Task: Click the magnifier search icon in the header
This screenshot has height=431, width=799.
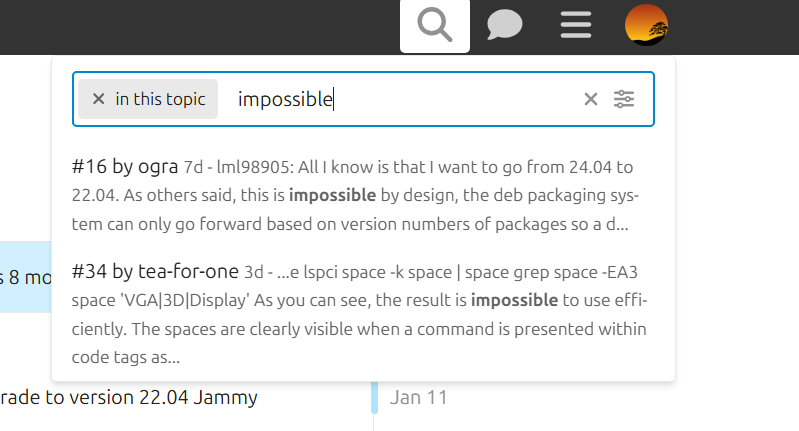Action: (x=435, y=24)
